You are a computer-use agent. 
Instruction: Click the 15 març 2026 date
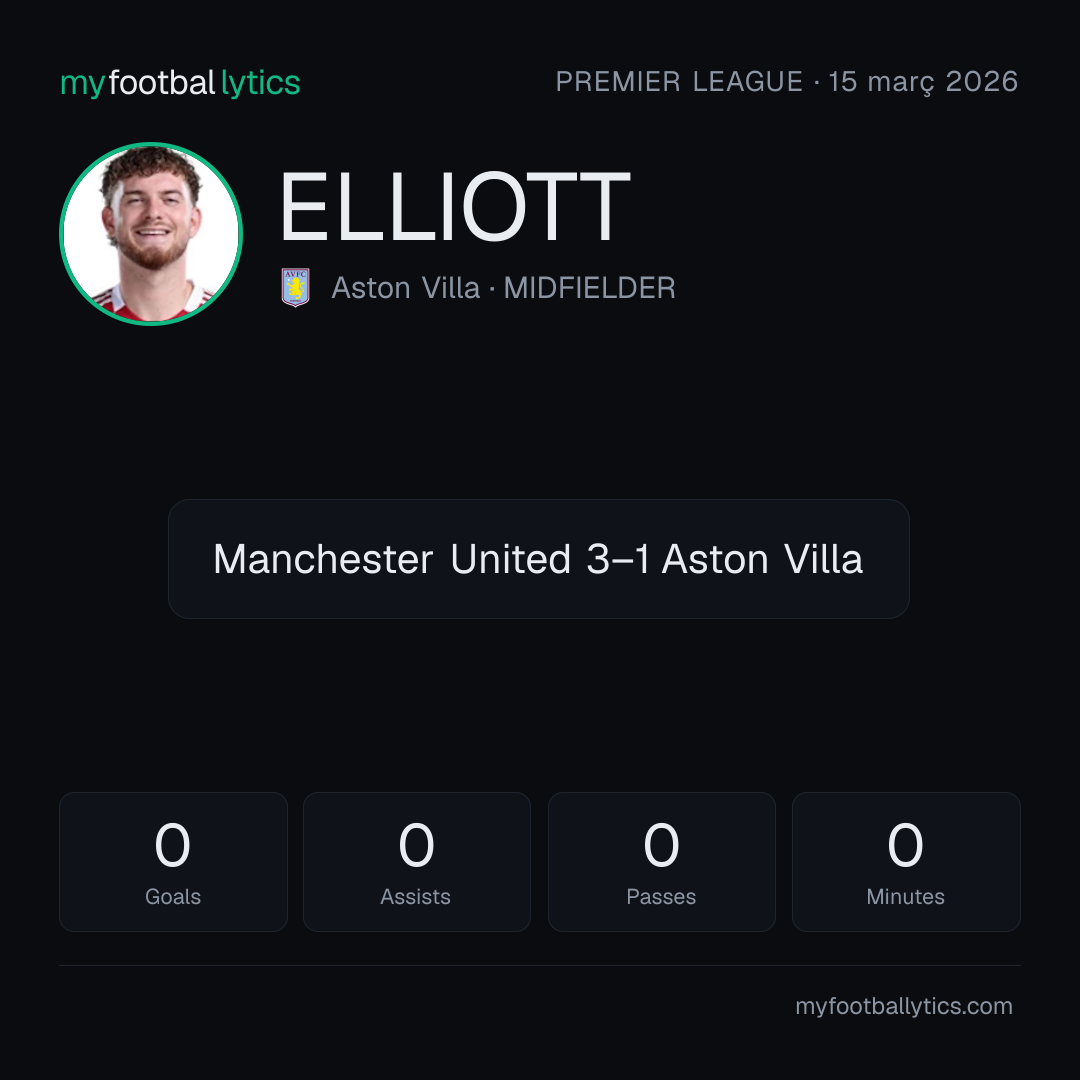(923, 82)
